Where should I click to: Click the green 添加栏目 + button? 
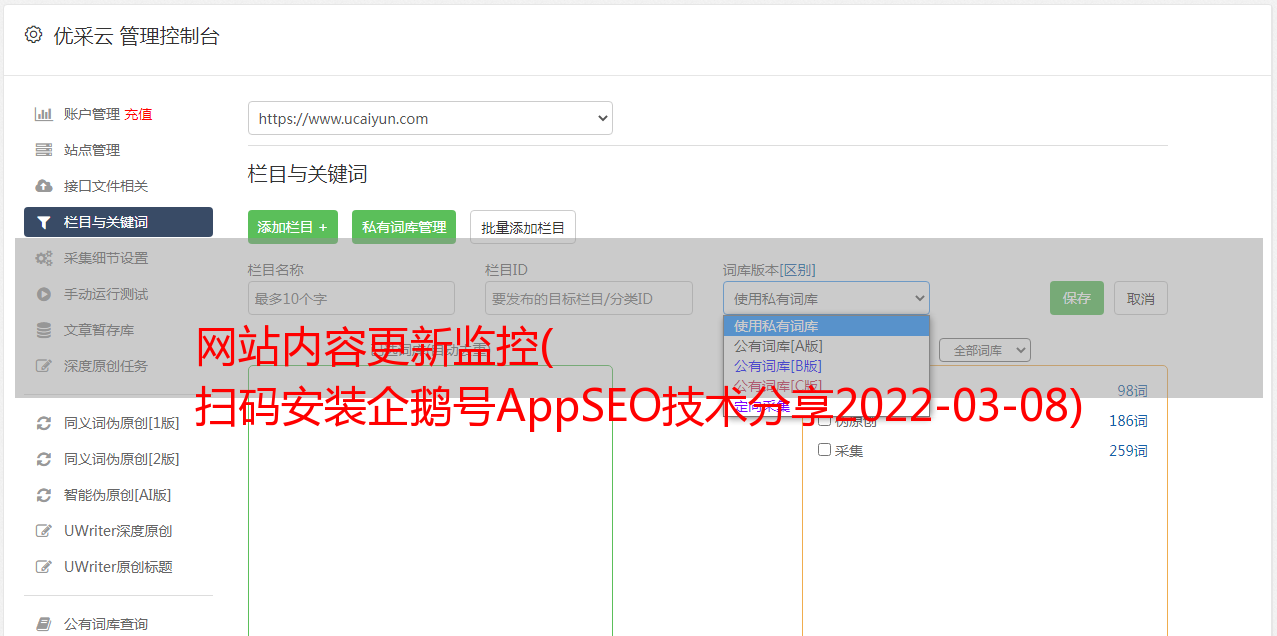[x=293, y=227]
